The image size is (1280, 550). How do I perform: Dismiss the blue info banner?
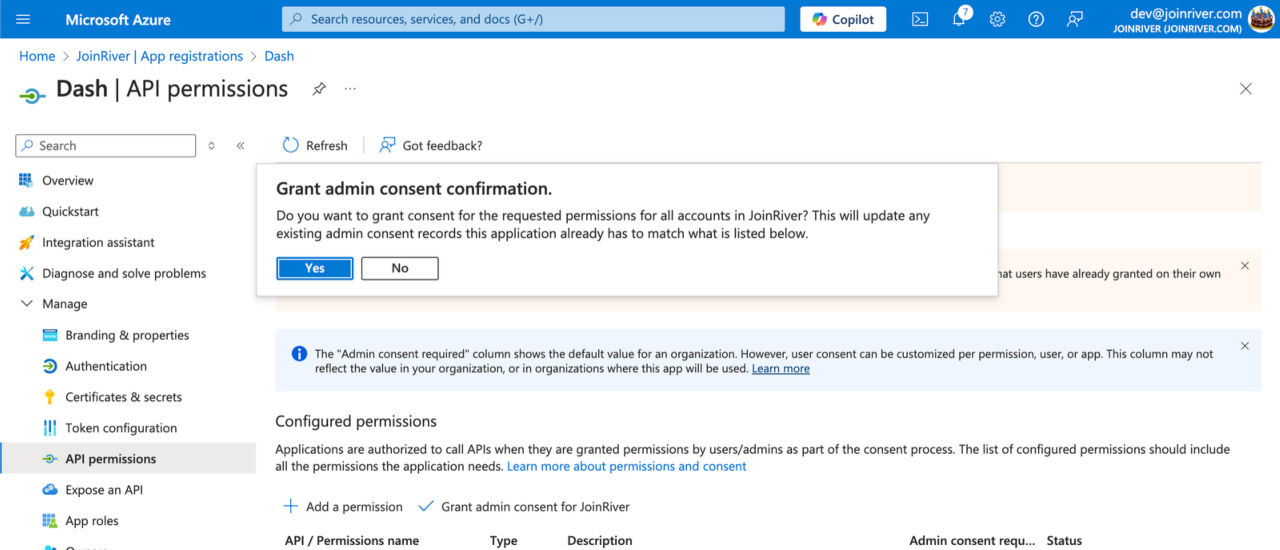[x=1245, y=346]
